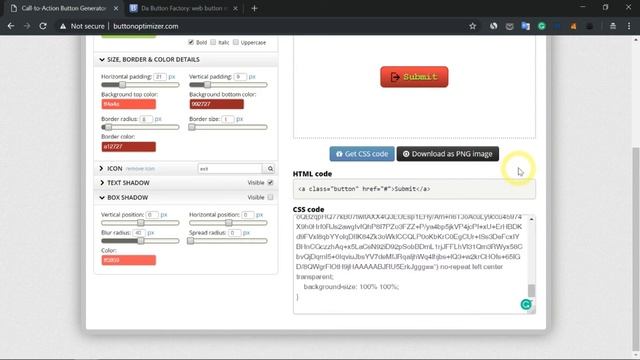Click the Horizontal padding px value field
The width and height of the screenshot is (640, 360).
tap(160, 76)
